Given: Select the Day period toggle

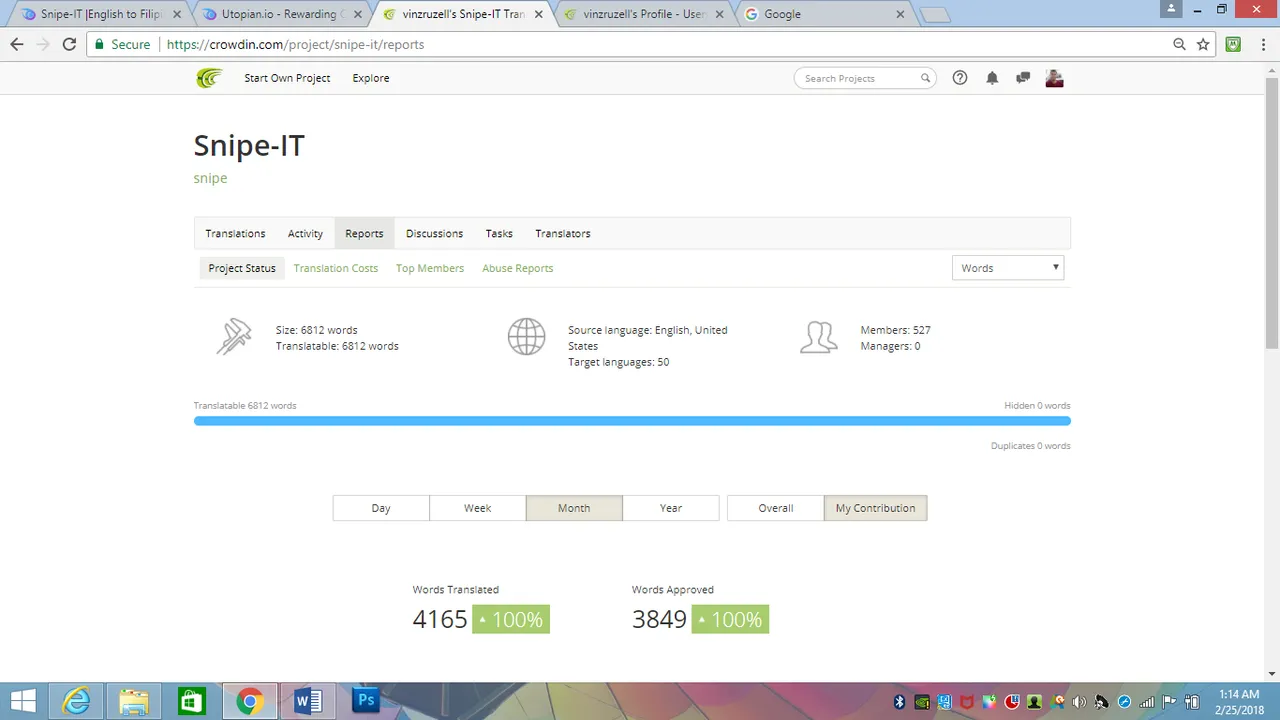Looking at the screenshot, I should coord(381,508).
